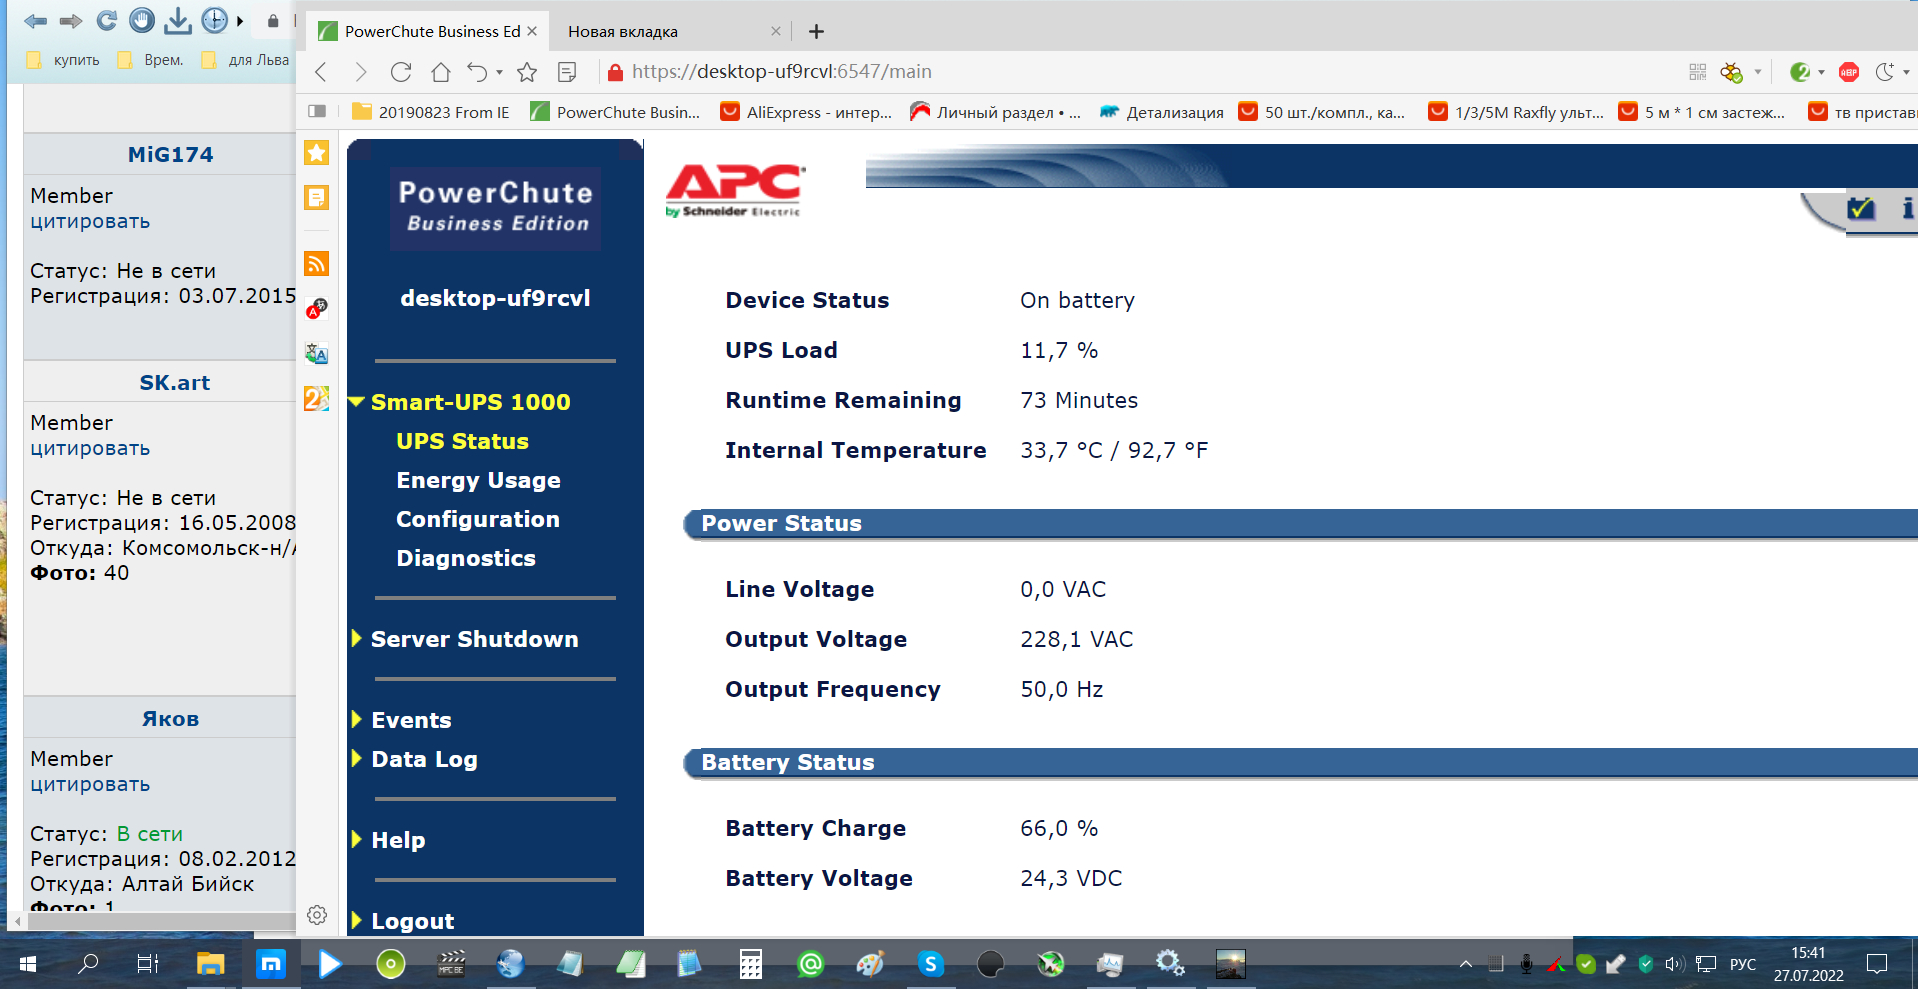
Task: Expand the Server Shutdown section
Action: point(356,639)
